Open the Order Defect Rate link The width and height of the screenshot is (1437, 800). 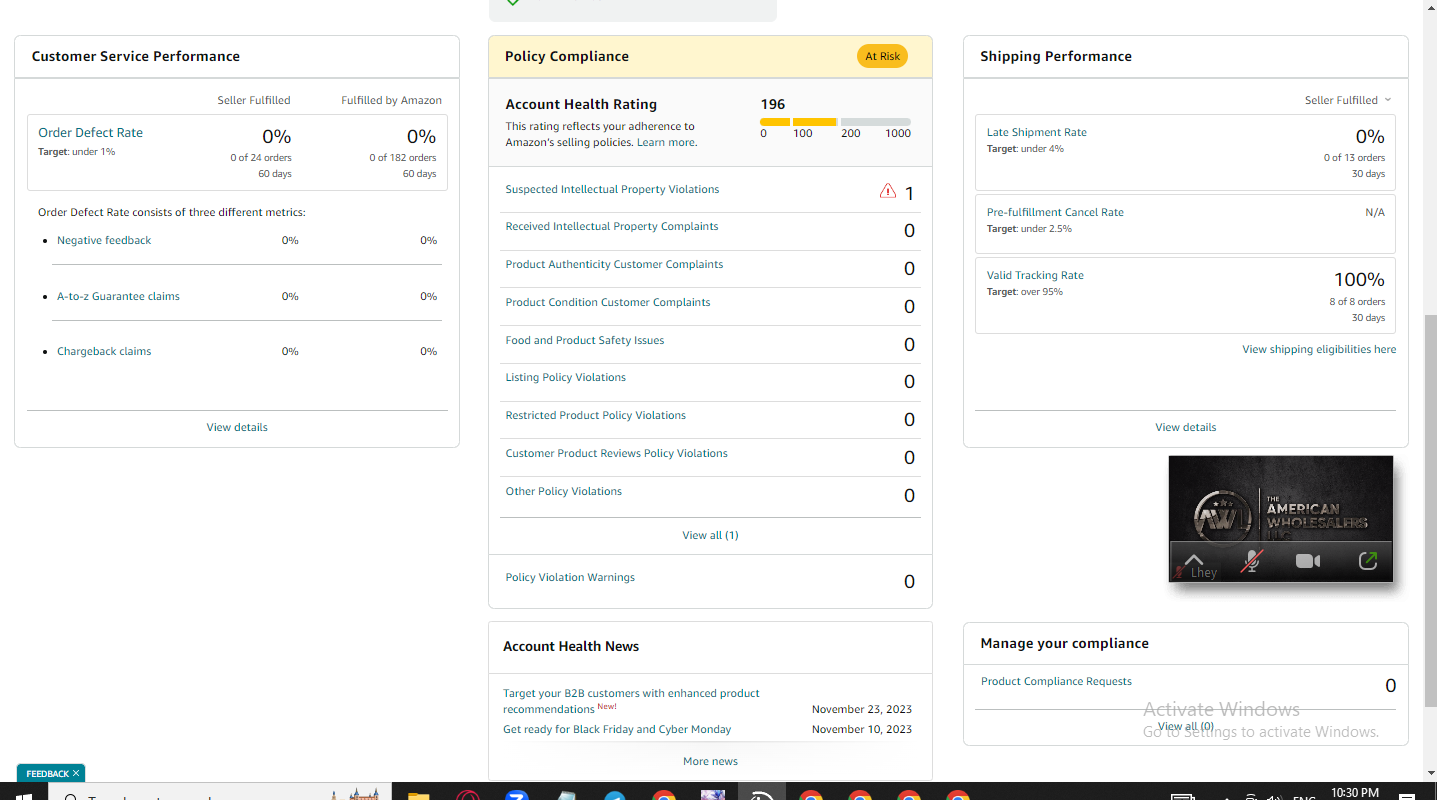[x=90, y=132]
